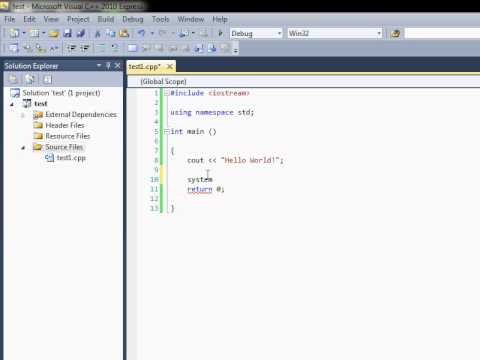
Task: Click the Navigate Backward icon
Action: [183, 33]
